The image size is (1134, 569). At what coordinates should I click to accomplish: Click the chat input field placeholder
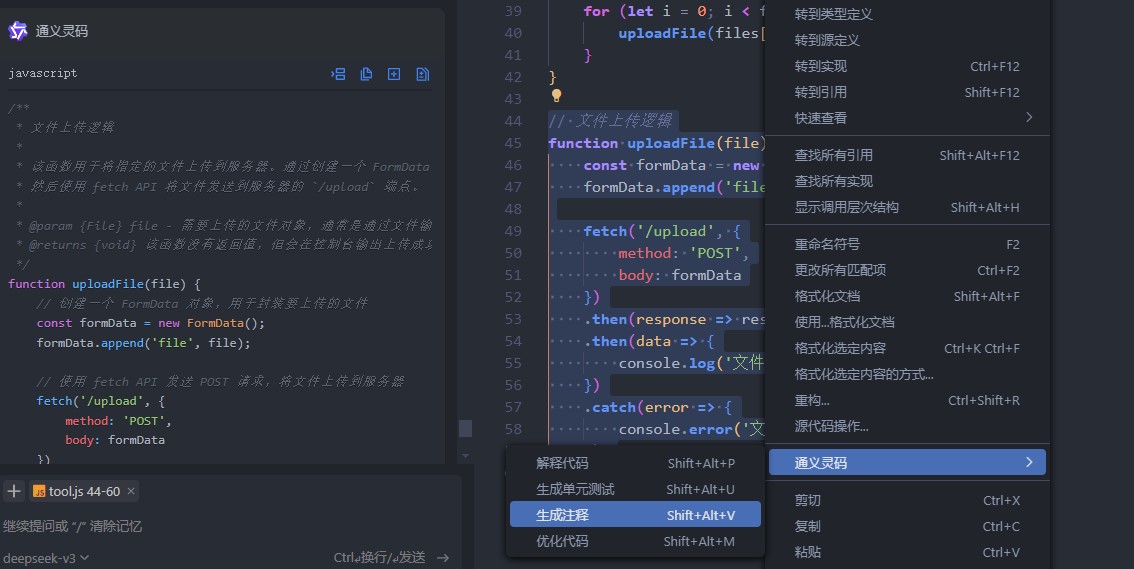[x=72, y=526]
